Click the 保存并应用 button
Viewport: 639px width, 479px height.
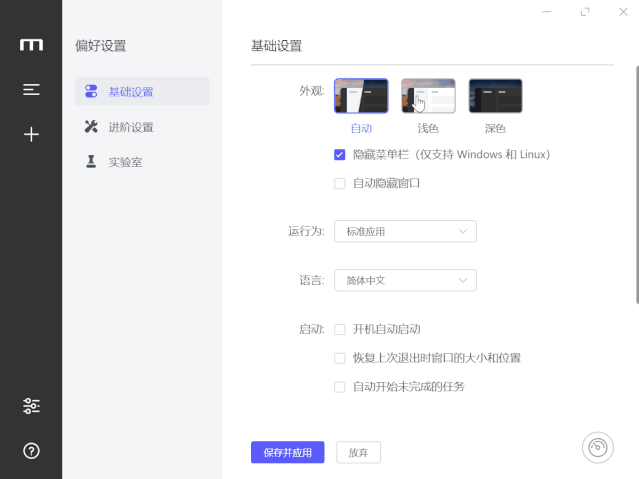pyautogui.click(x=288, y=452)
